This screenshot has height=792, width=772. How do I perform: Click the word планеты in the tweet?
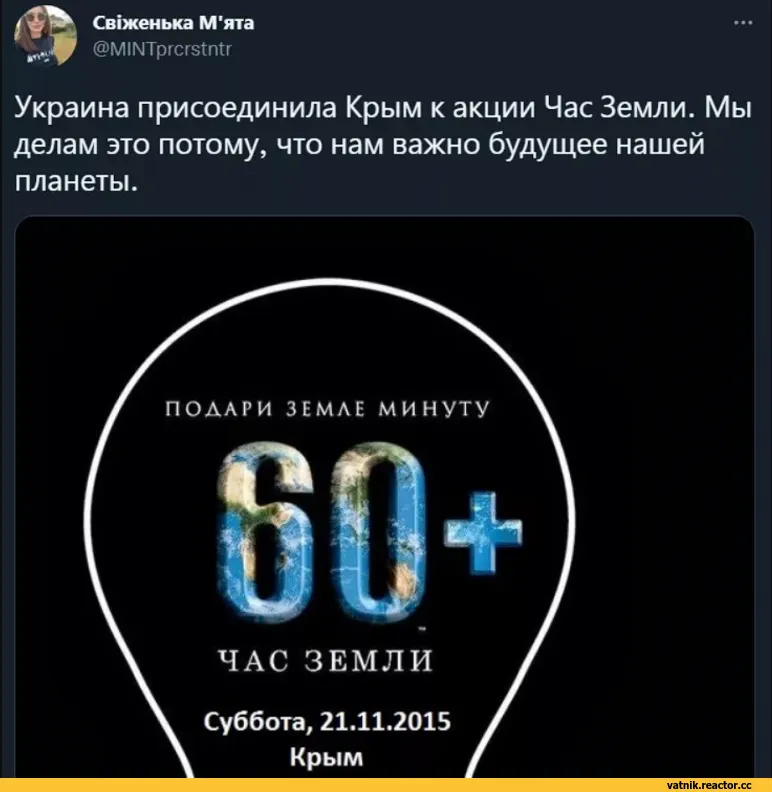pyautogui.click(x=76, y=181)
